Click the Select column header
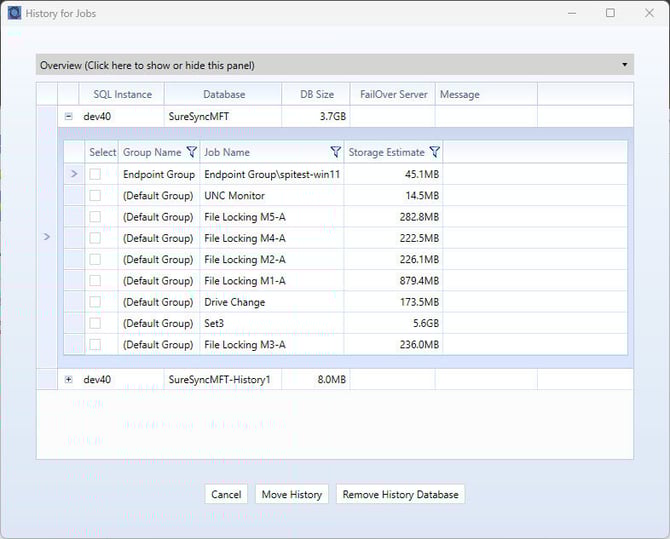Image resolution: width=670 pixels, height=539 pixels. 102,152
